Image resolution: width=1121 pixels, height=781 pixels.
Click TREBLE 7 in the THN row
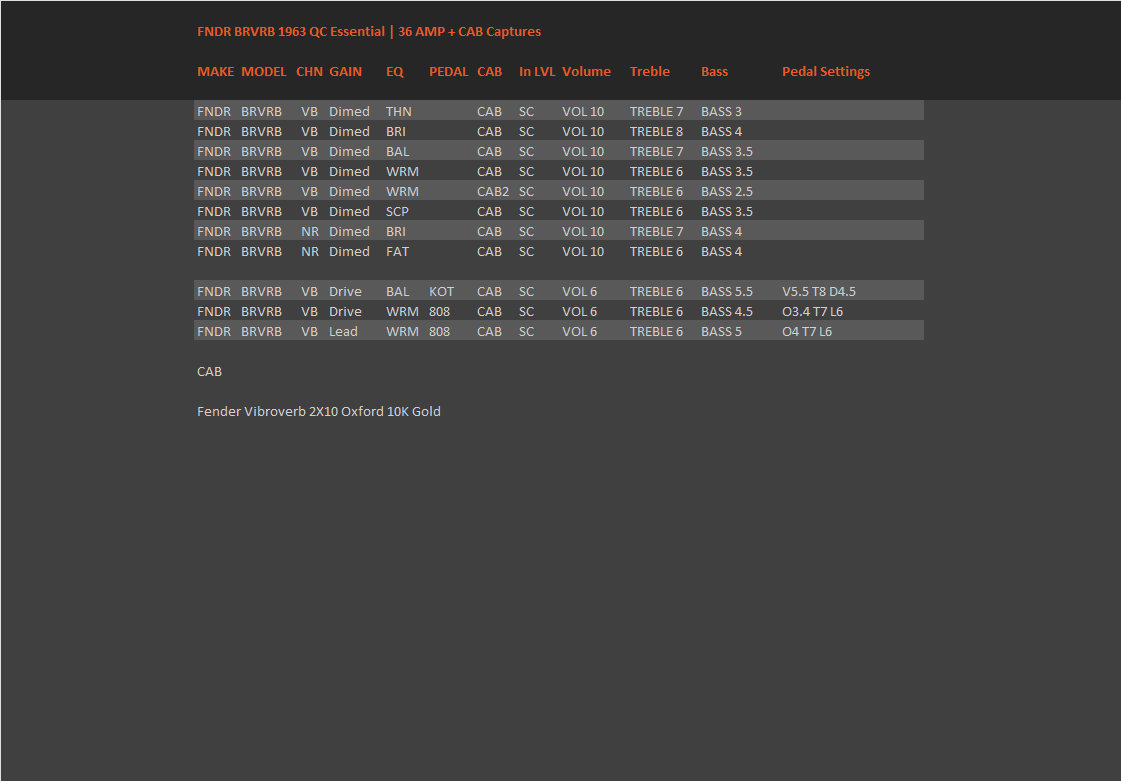click(656, 112)
